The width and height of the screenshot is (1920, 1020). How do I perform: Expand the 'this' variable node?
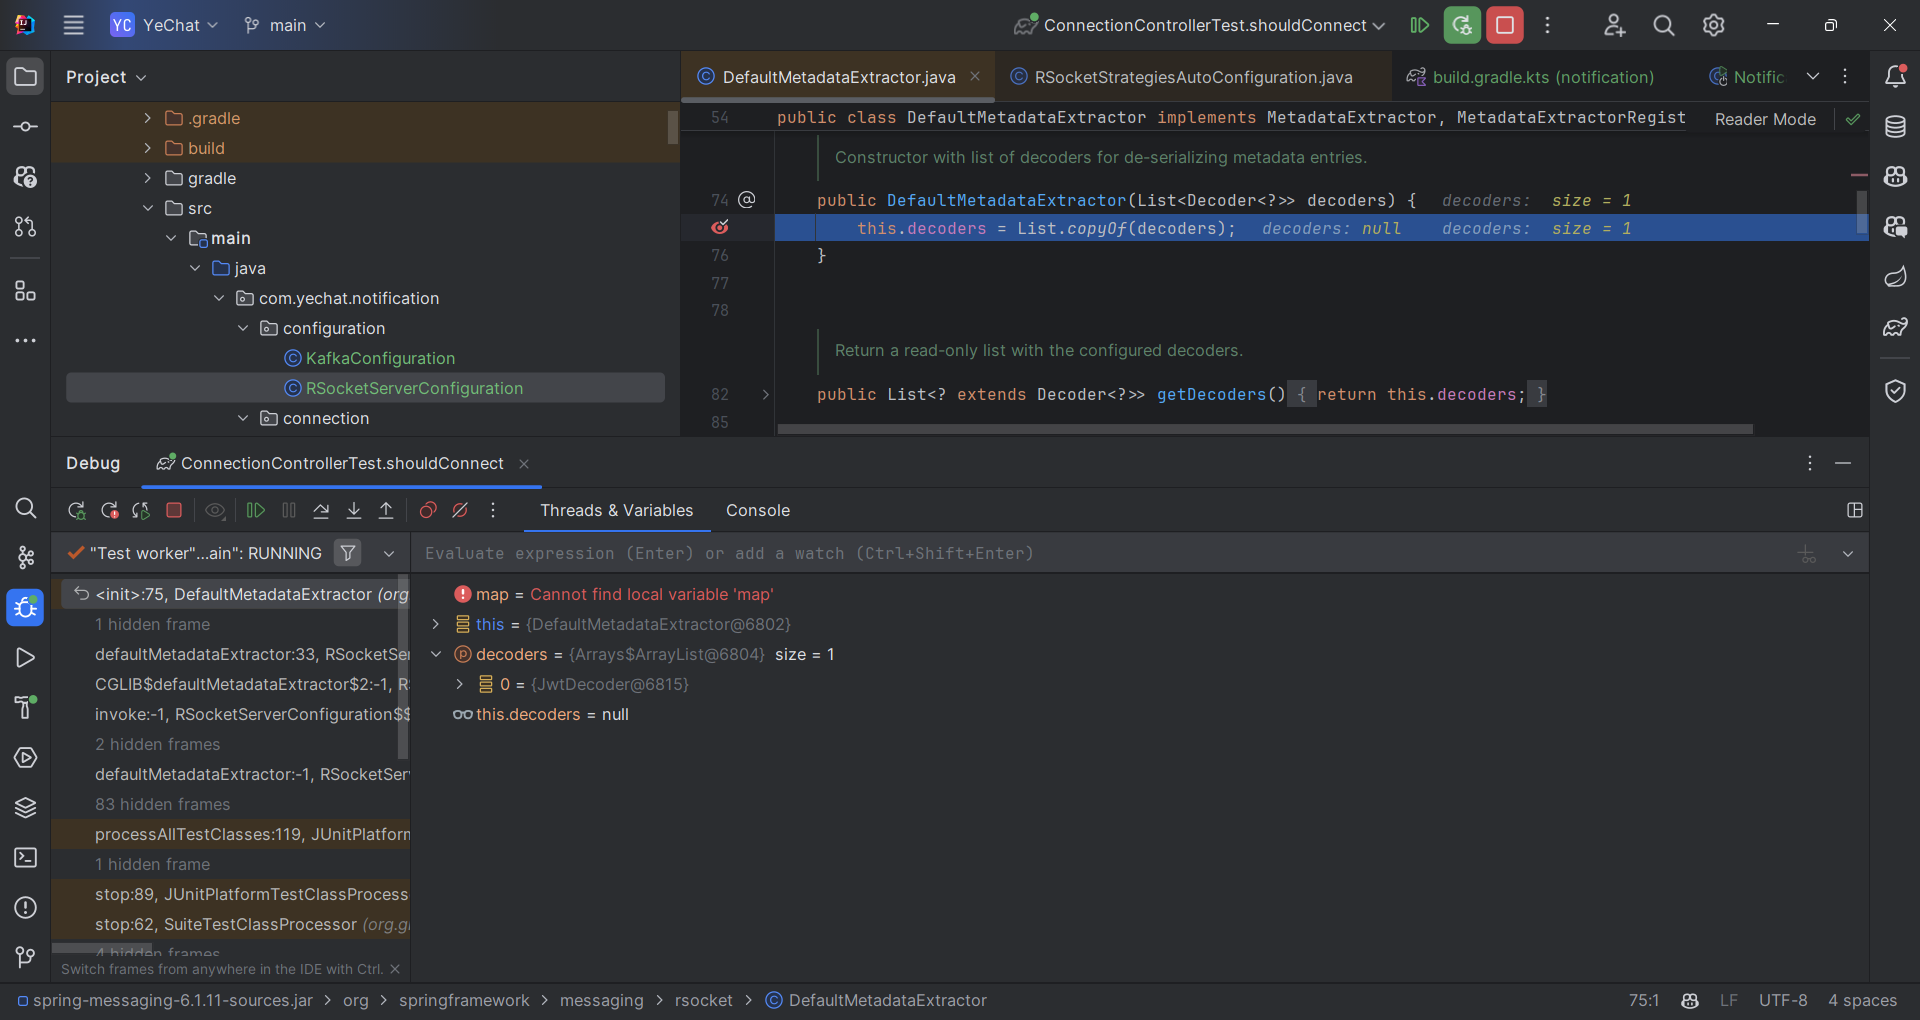click(436, 624)
